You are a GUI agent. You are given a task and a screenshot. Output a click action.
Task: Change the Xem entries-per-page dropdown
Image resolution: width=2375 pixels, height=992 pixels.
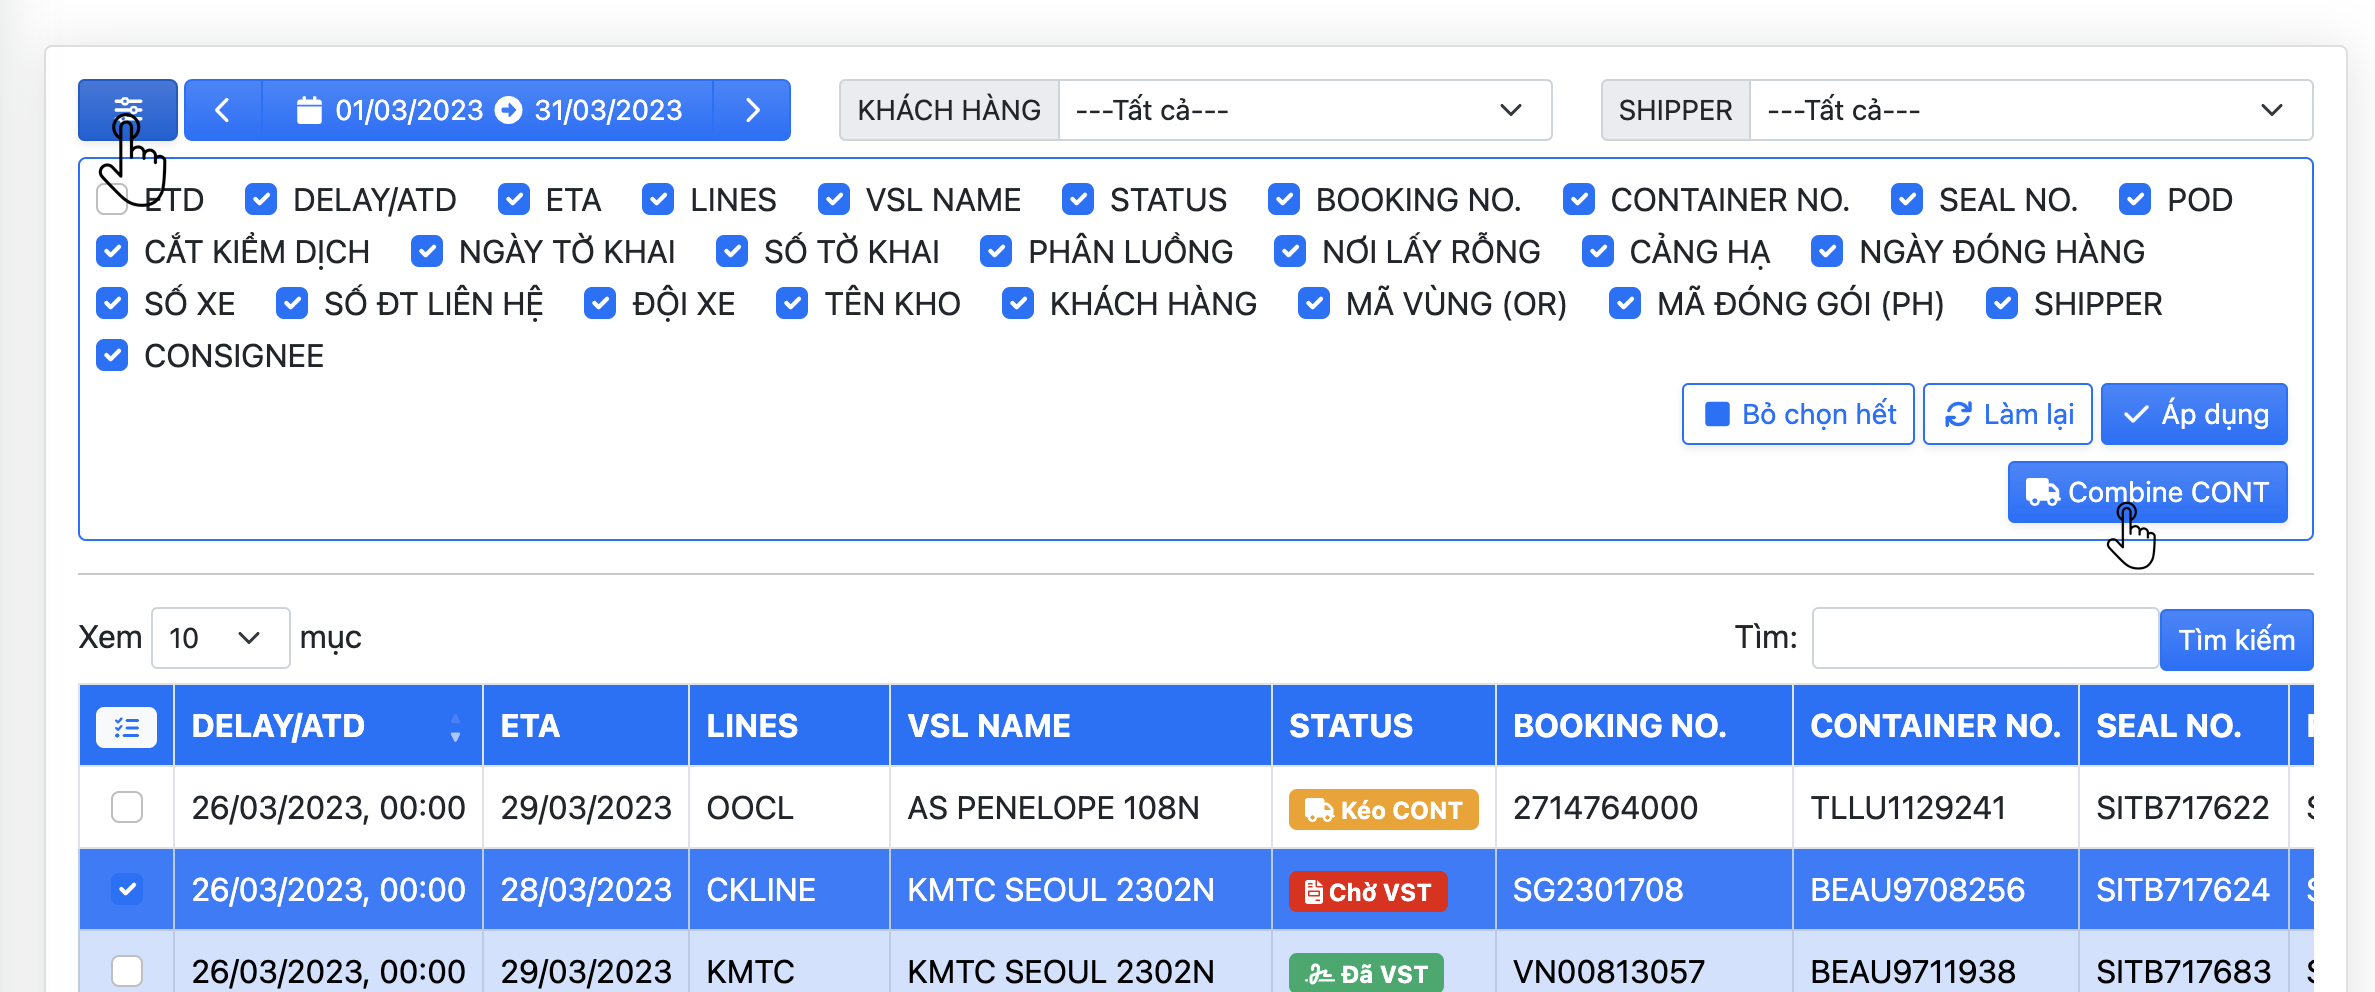coord(220,638)
